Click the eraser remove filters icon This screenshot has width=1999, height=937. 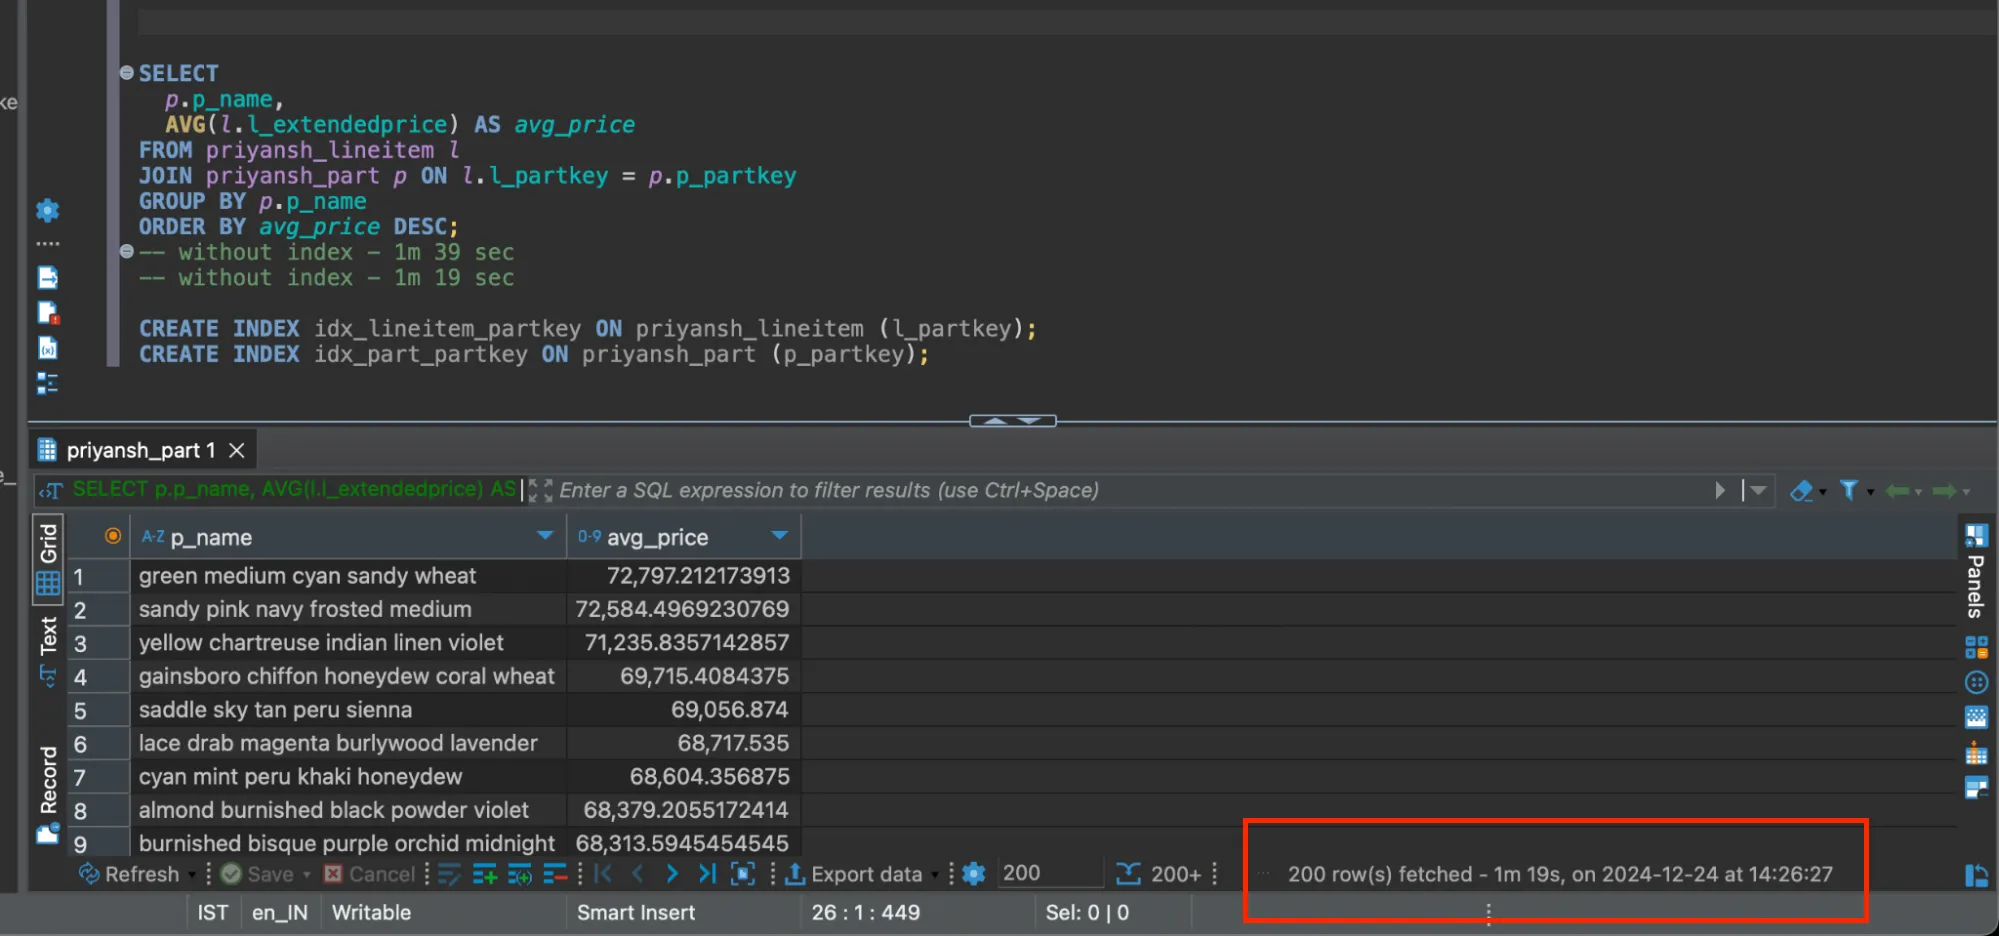[x=1802, y=490]
